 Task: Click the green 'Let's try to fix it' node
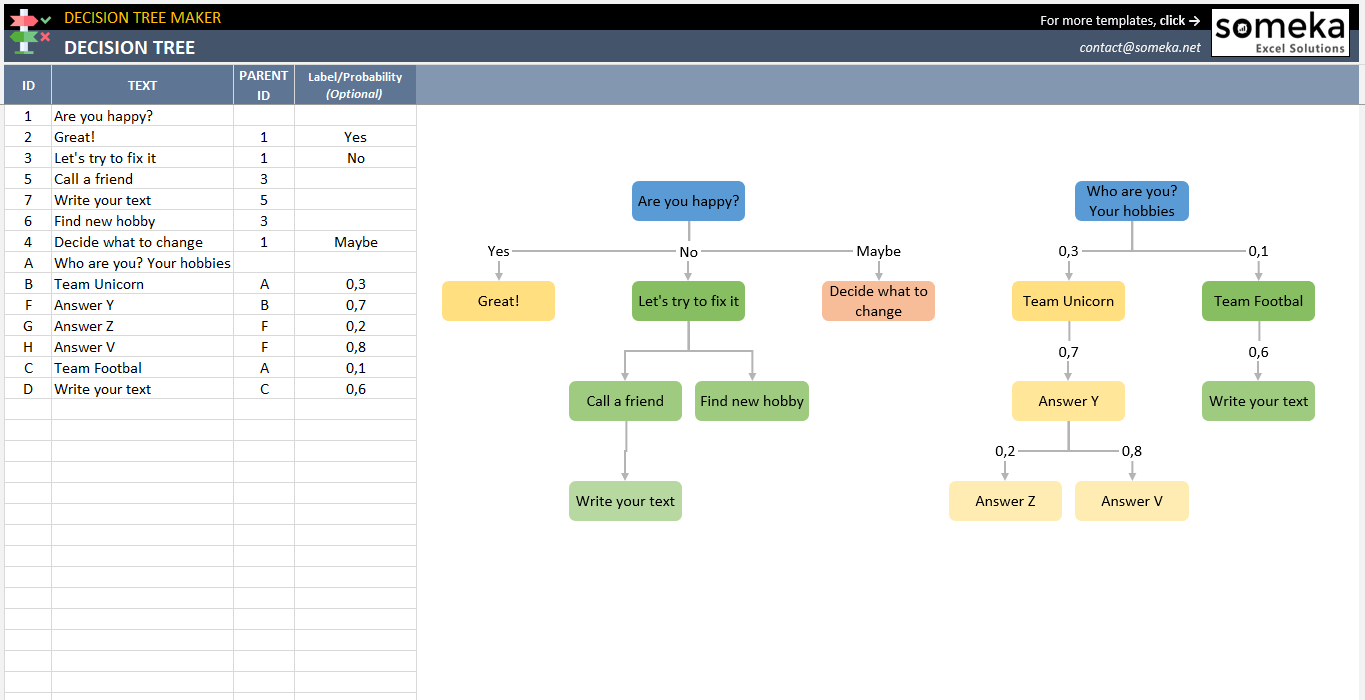pyautogui.click(x=688, y=300)
